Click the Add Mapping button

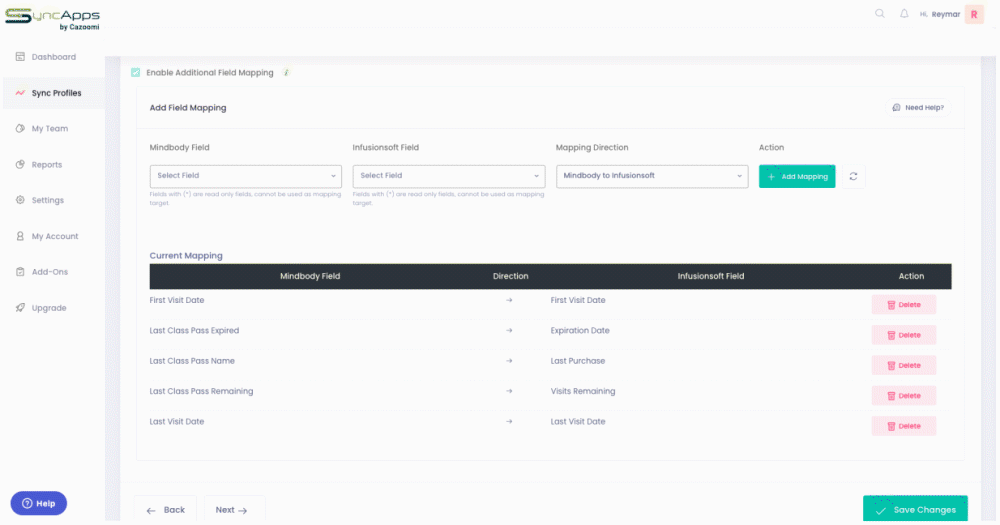pyautogui.click(x=797, y=177)
